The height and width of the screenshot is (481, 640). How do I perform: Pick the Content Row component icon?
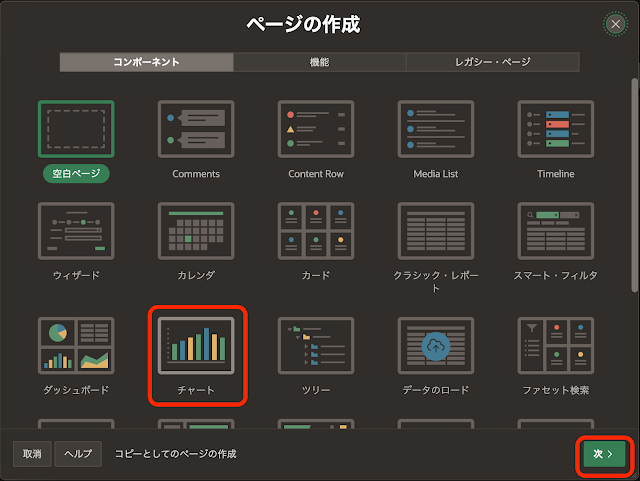tap(316, 129)
